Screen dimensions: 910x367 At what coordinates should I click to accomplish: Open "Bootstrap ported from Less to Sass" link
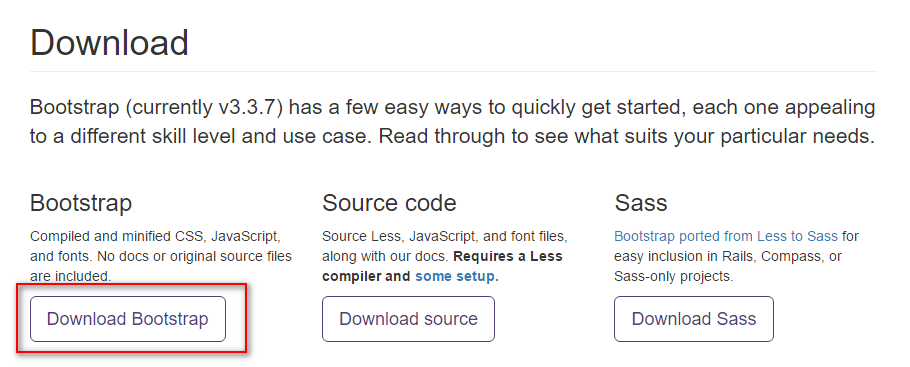tap(726, 236)
